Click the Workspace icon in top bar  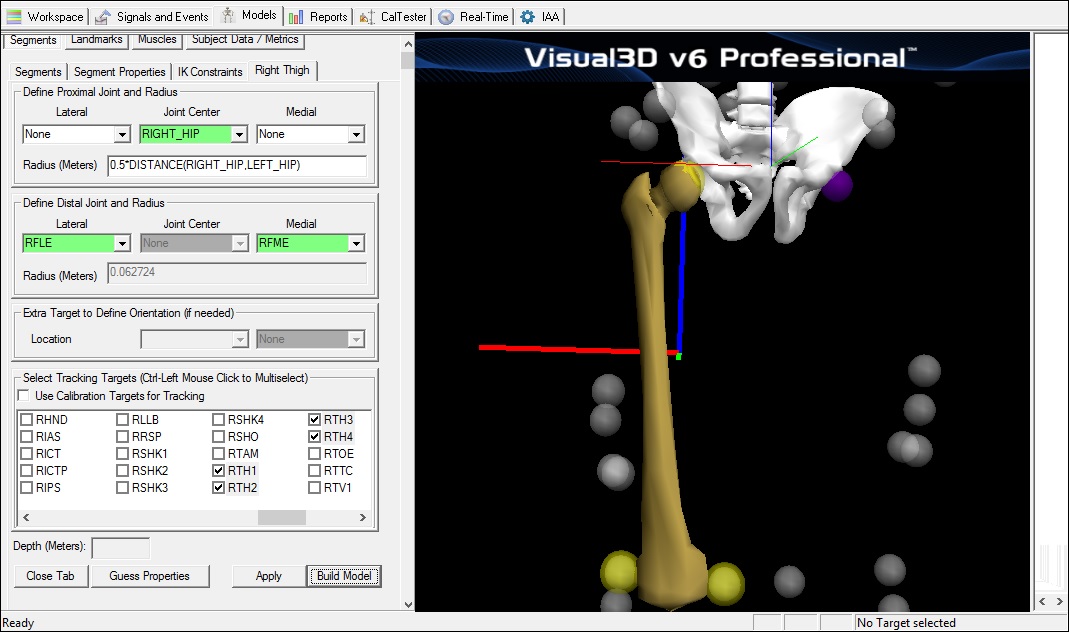tap(14, 16)
